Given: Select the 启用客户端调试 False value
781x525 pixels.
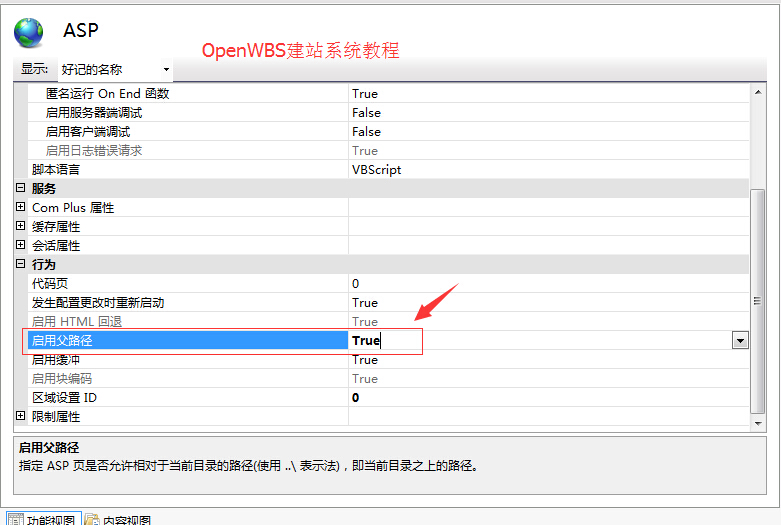Looking at the screenshot, I should pyautogui.click(x=366, y=132).
